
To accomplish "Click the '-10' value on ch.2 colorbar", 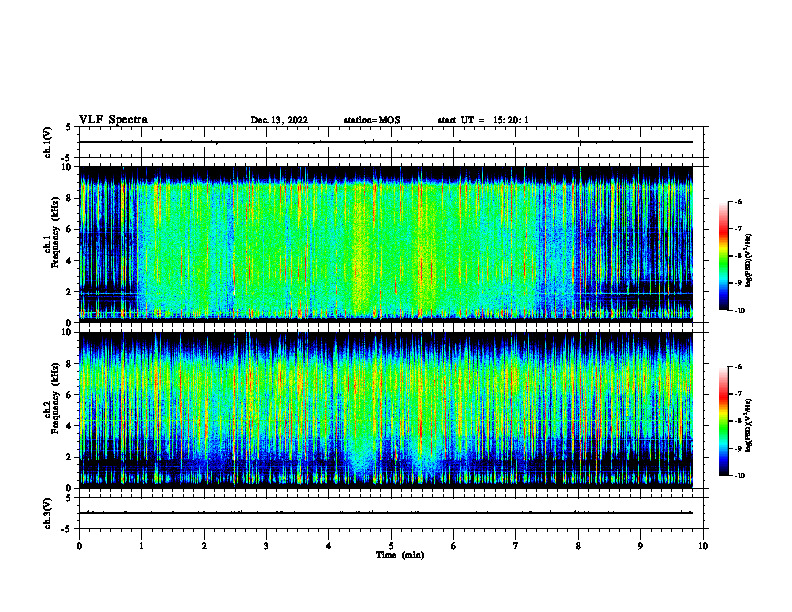I will (x=738, y=475).
